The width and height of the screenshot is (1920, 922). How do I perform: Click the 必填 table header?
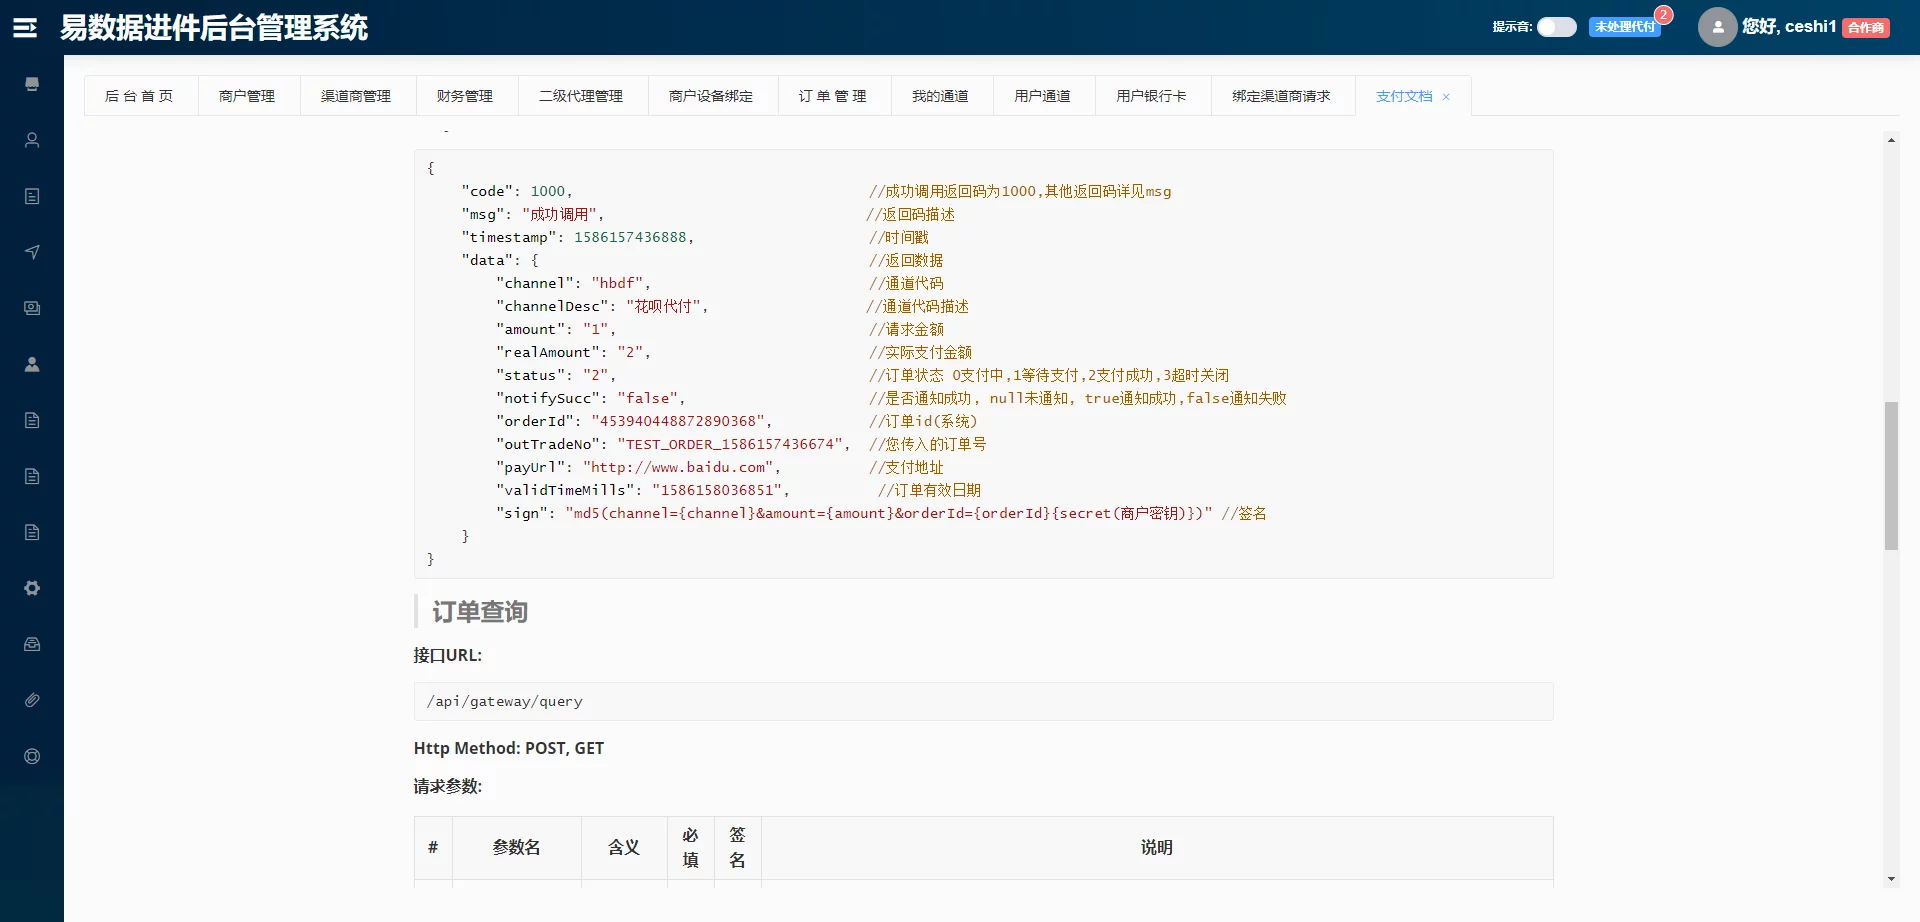[691, 848]
